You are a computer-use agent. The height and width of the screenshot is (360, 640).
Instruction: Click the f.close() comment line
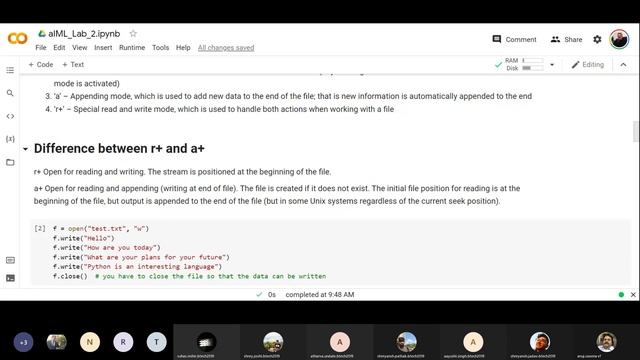189,276
